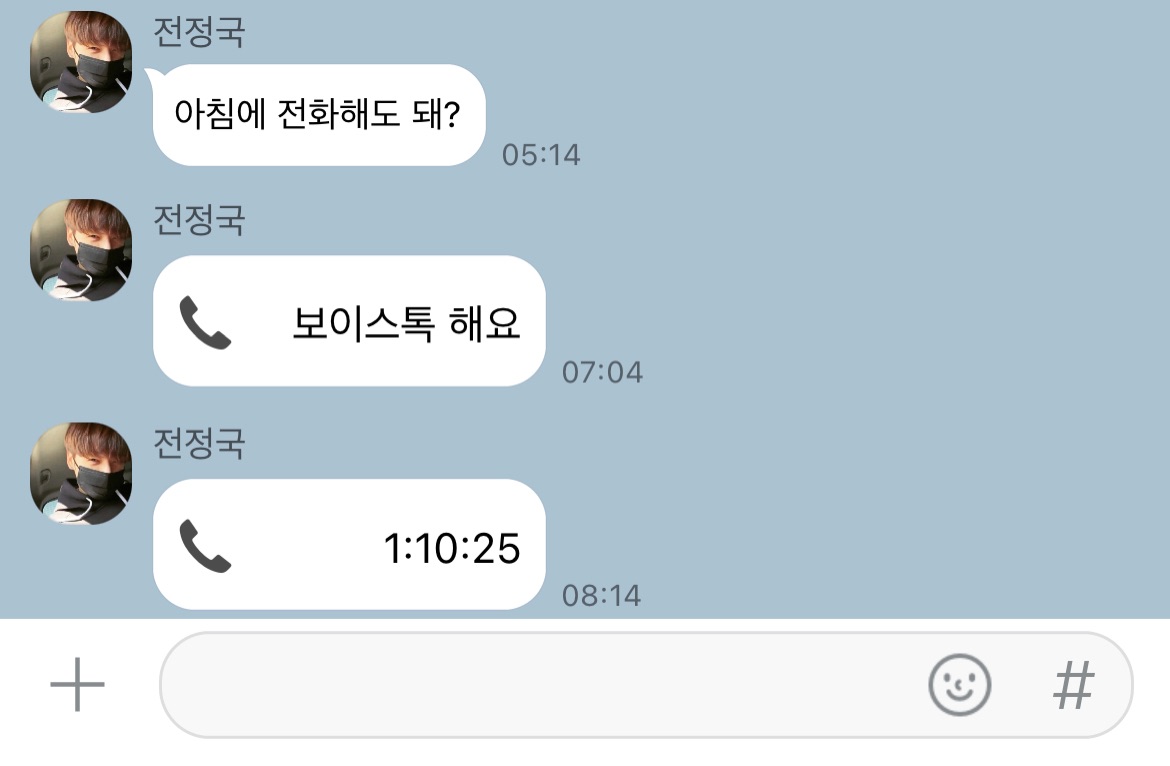Open profile photo beside 05:14 message
This screenshot has height=766, width=1170.
tap(81, 62)
